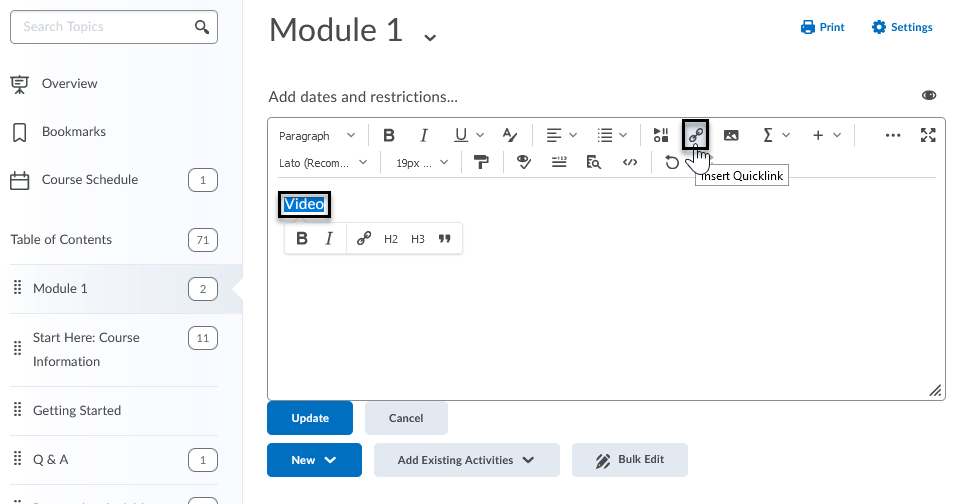Open the Lato font family dropdown
This screenshot has width=976, height=504.
[x=323, y=162]
